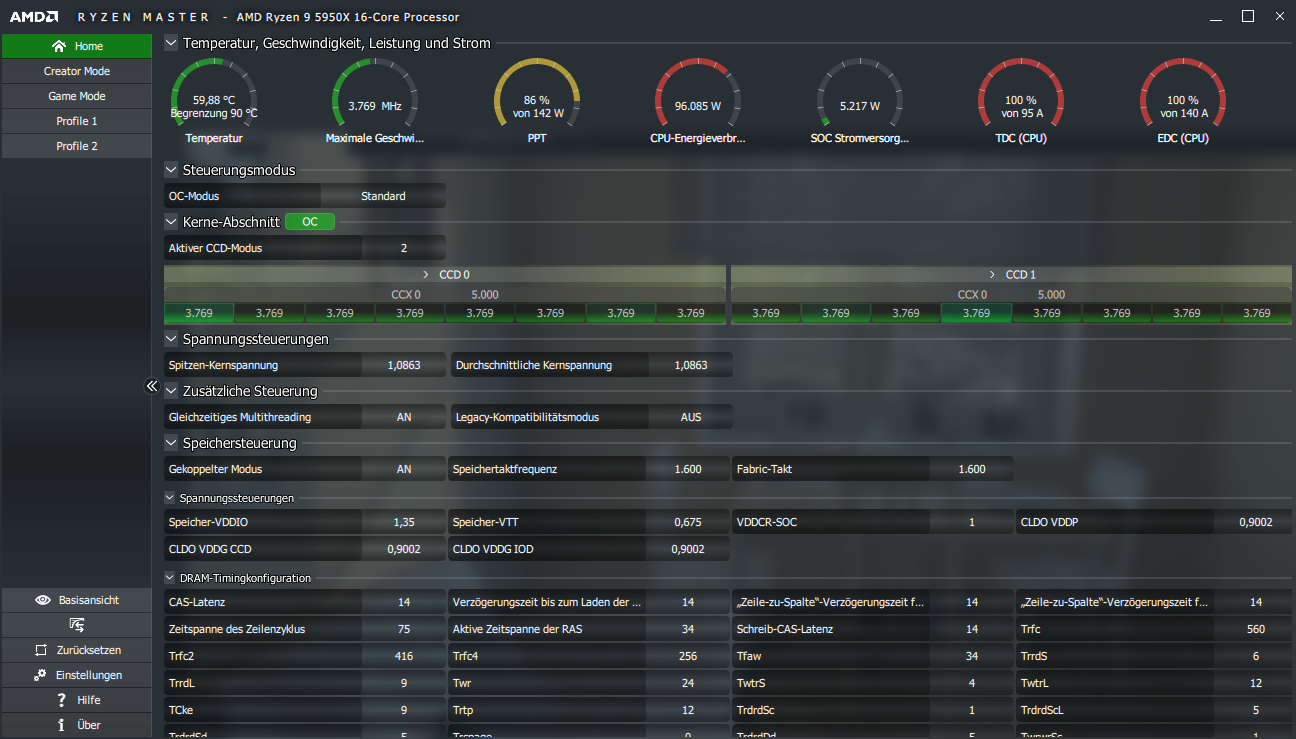Viewport: 1296px width, 739px height.
Task: Select Creator Mode profile
Action: 76,71
